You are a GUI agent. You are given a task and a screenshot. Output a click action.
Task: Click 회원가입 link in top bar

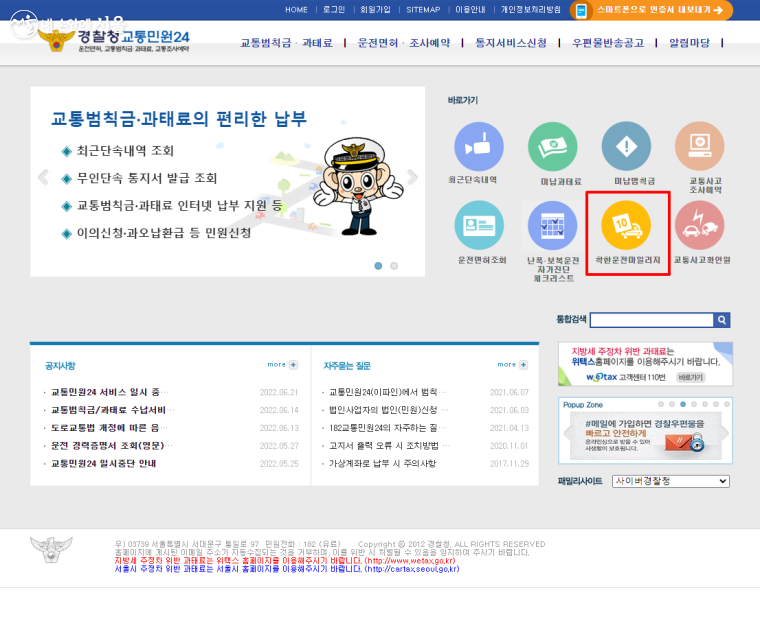(375, 10)
